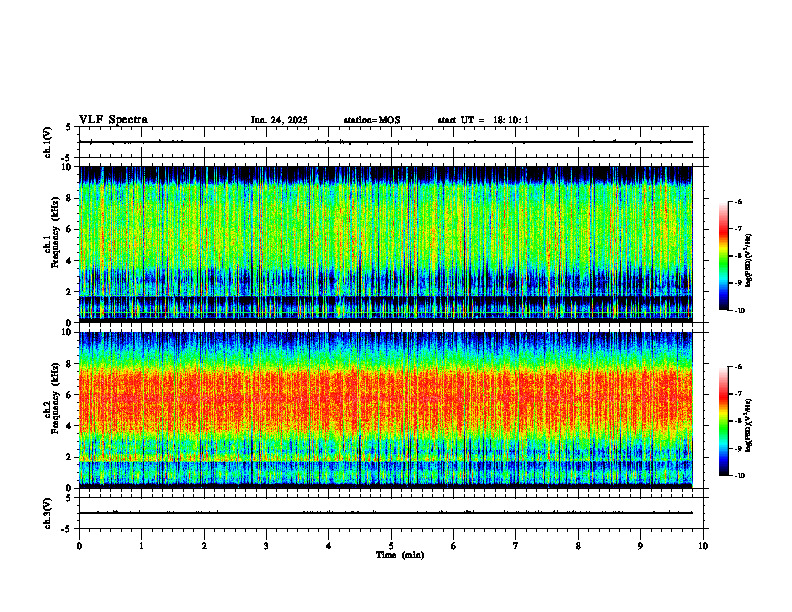Click time axis tick label "4"
The image size is (792, 612).
pyautogui.click(x=328, y=546)
